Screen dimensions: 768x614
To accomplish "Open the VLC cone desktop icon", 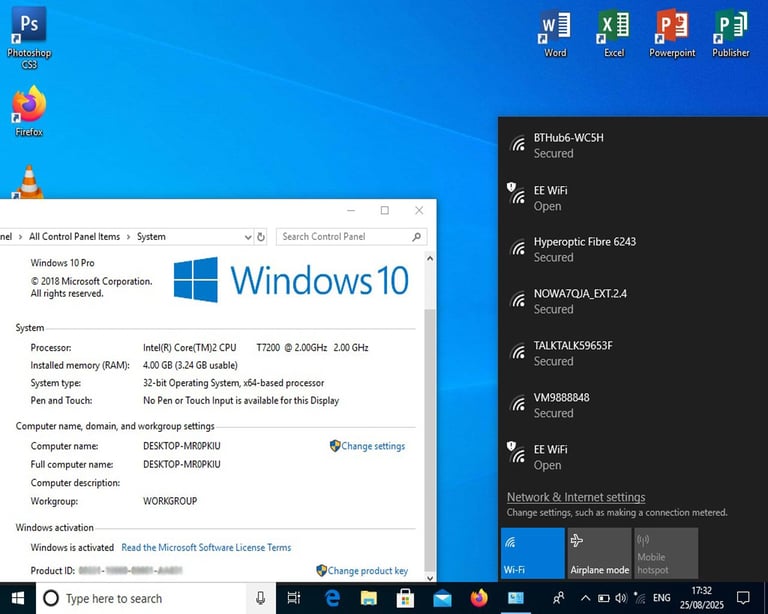I will pos(29,182).
